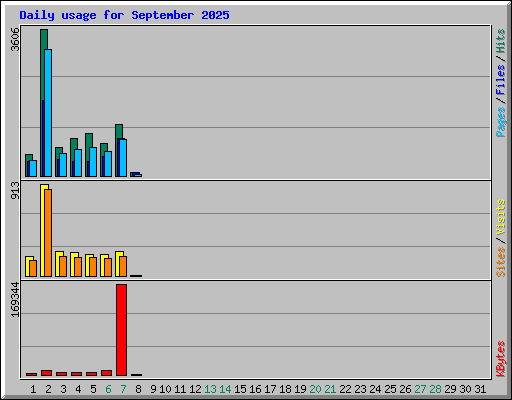Click the red KBytes bar for day 6

coord(106,373)
